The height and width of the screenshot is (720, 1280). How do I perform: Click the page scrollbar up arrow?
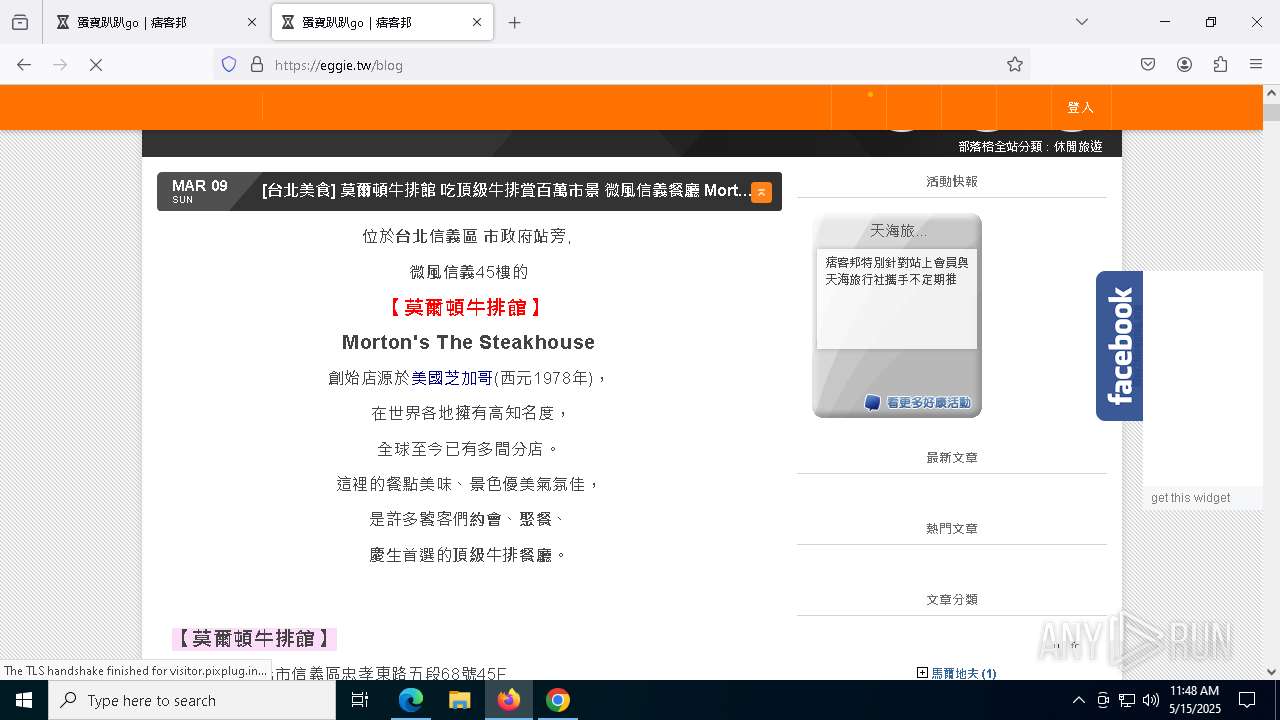(1271, 93)
